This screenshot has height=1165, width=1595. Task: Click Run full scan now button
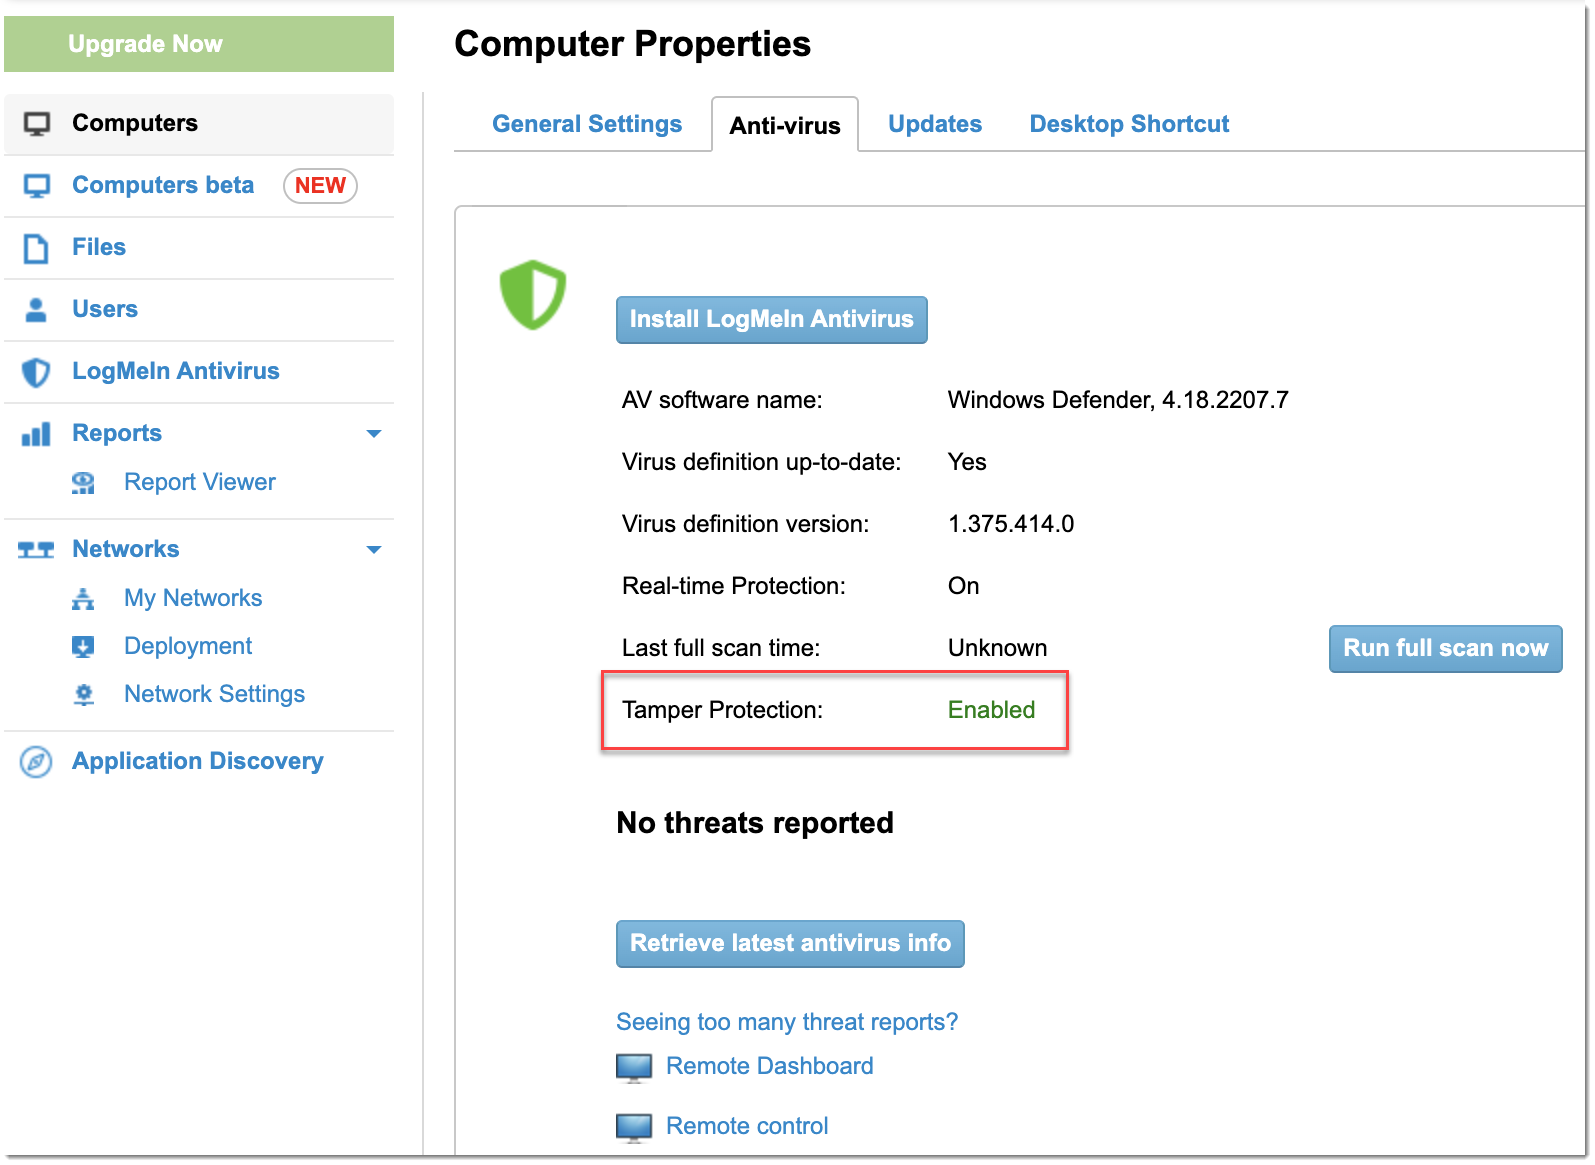1445,649
